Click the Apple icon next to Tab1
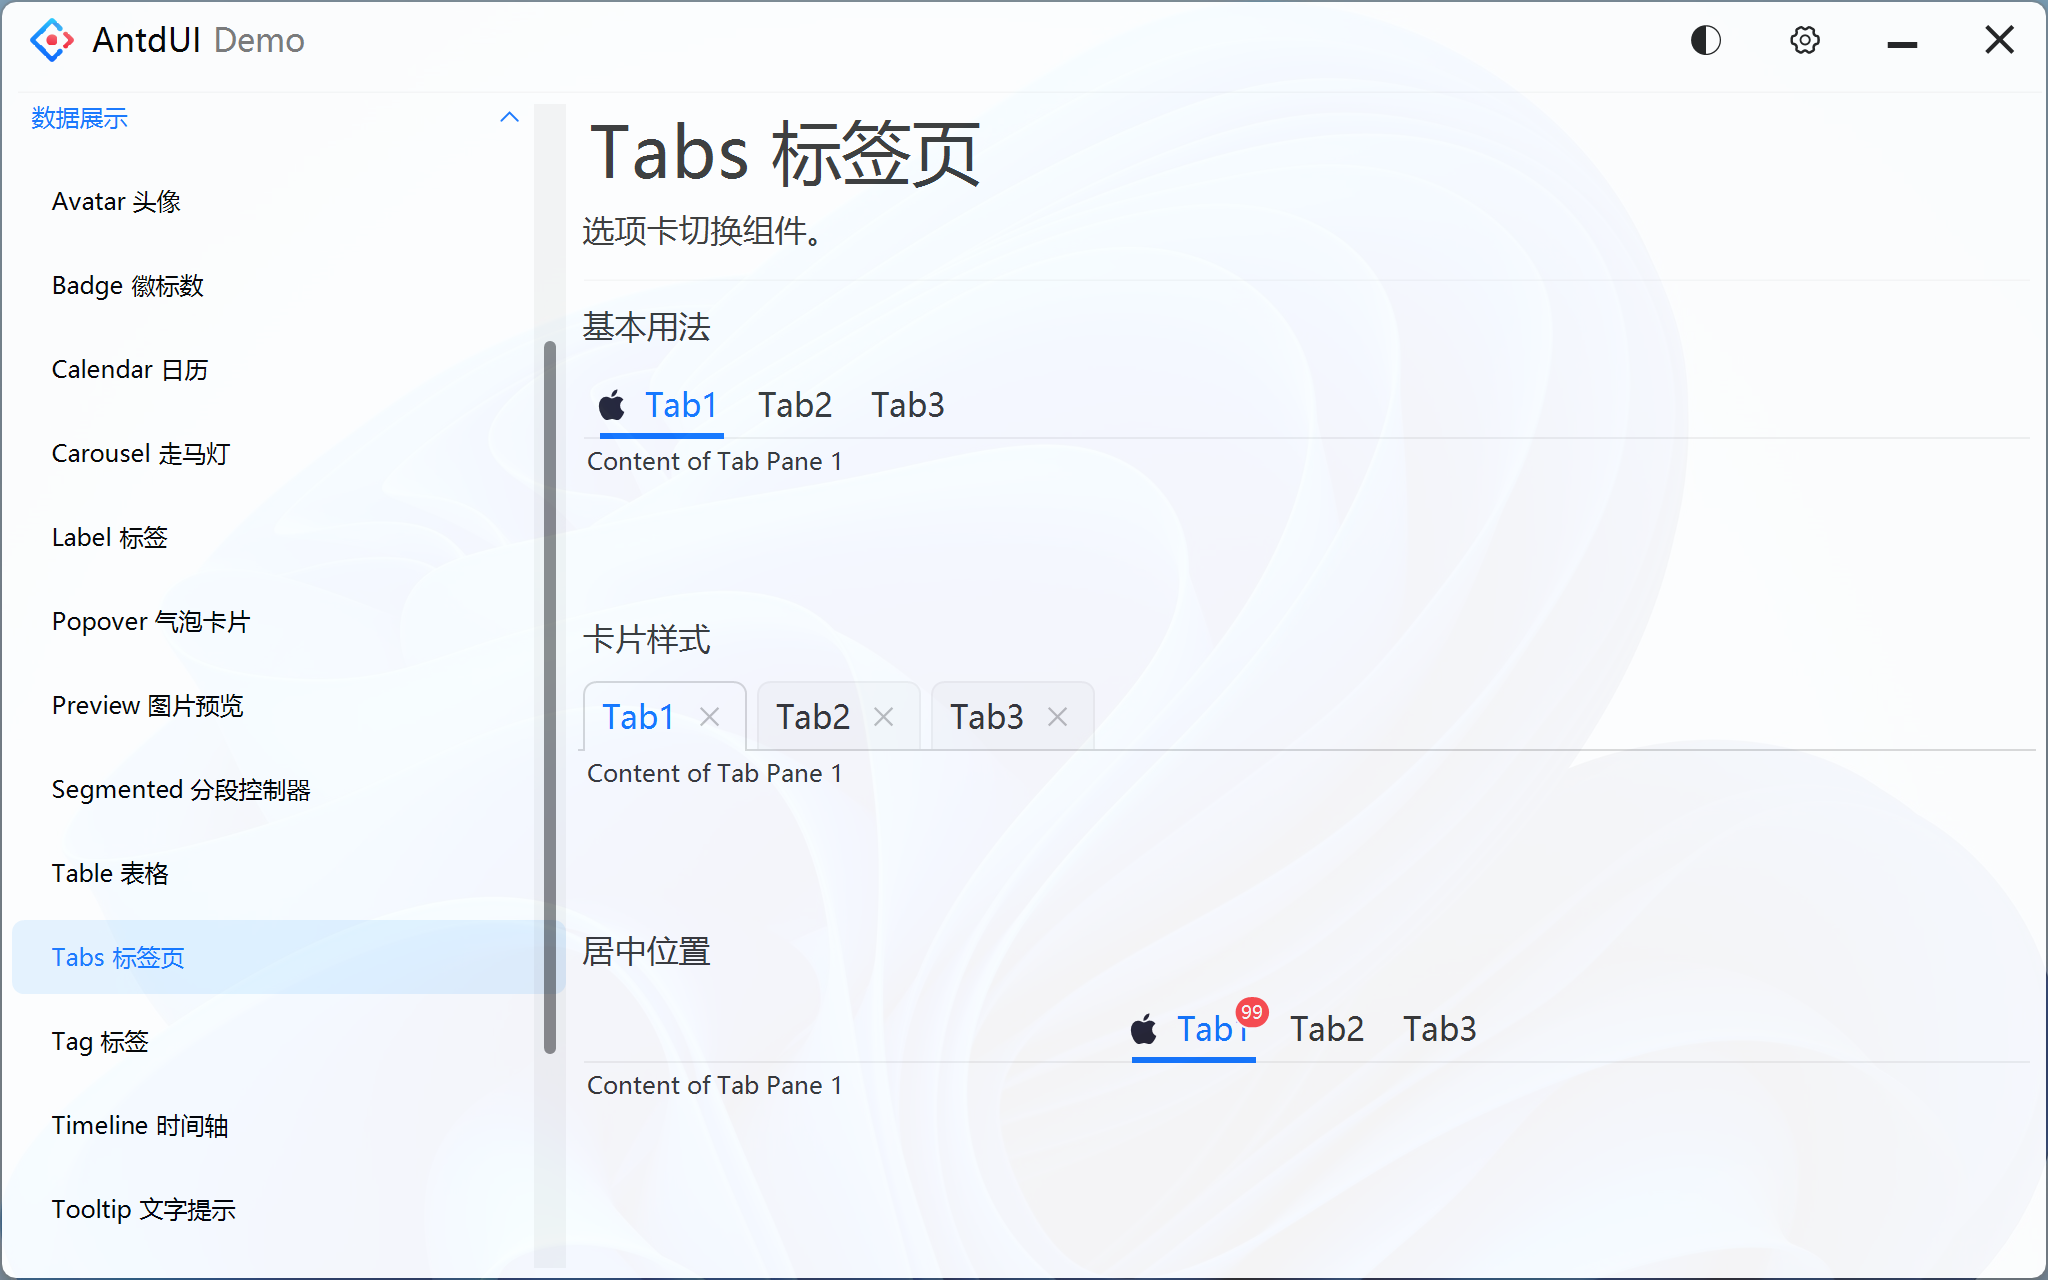The width and height of the screenshot is (2048, 1280). (x=611, y=404)
